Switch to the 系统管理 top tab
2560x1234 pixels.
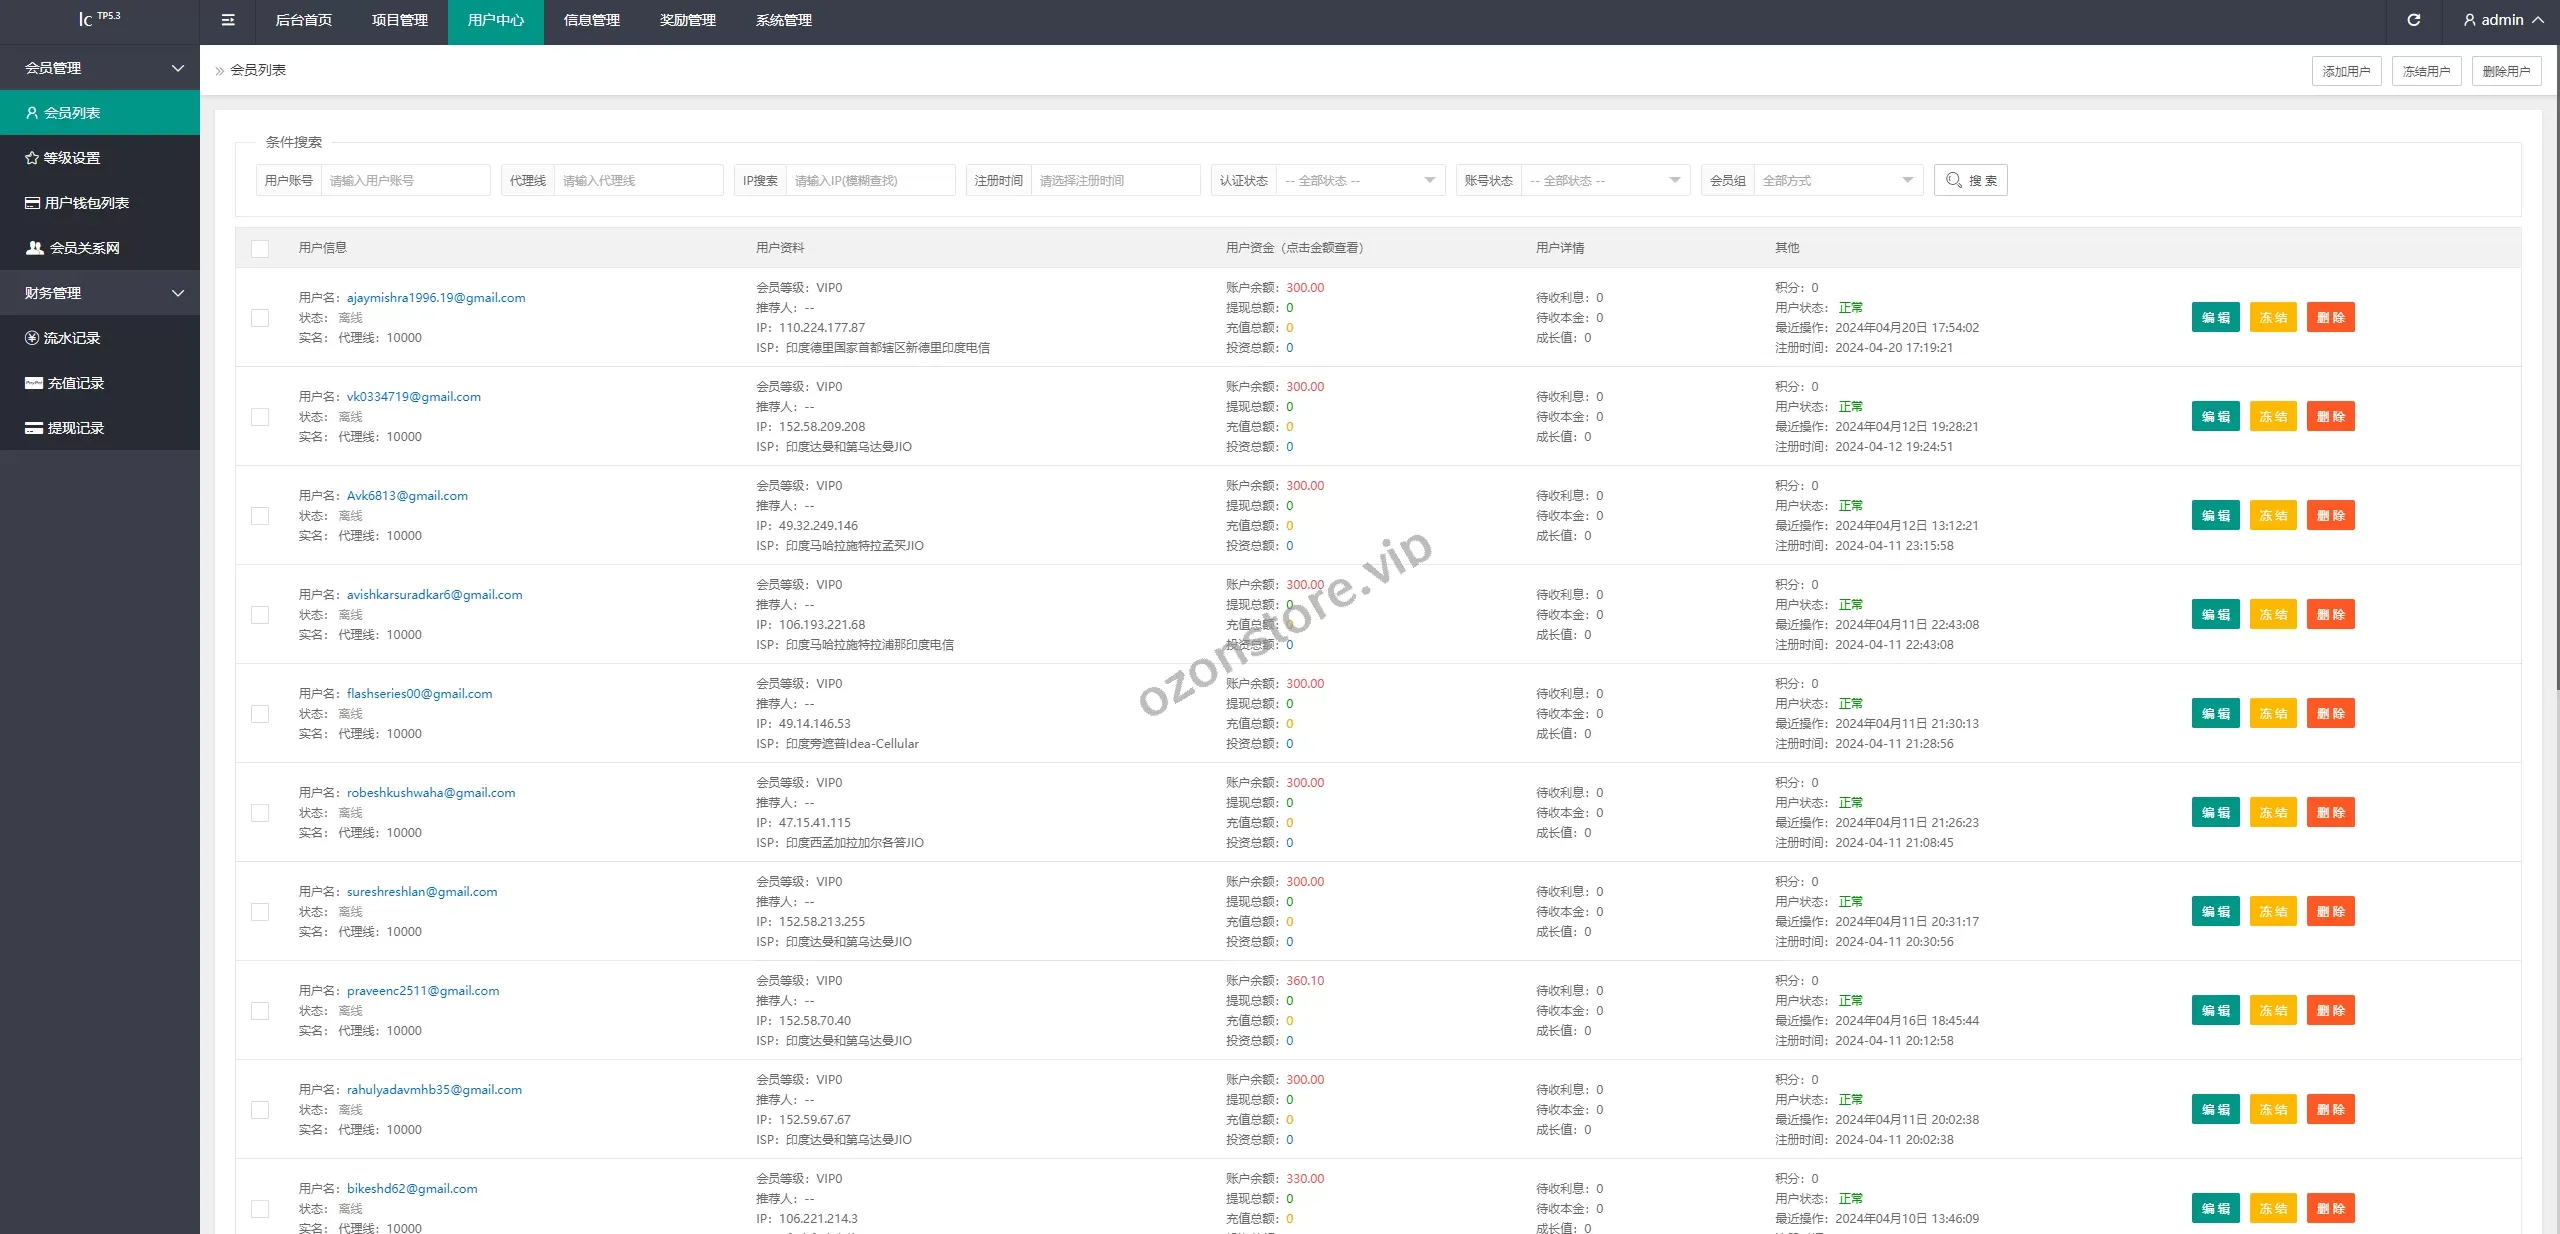[783, 20]
